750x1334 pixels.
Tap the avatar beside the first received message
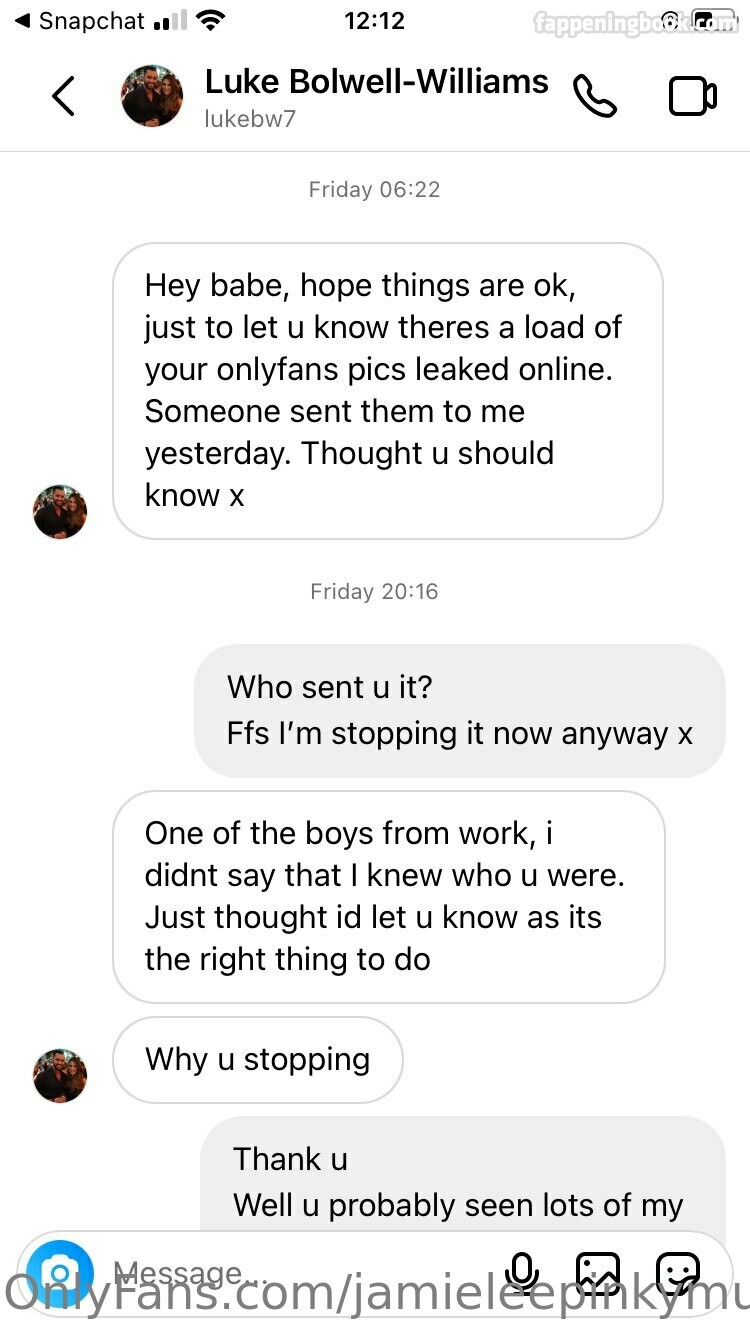[x=60, y=512]
